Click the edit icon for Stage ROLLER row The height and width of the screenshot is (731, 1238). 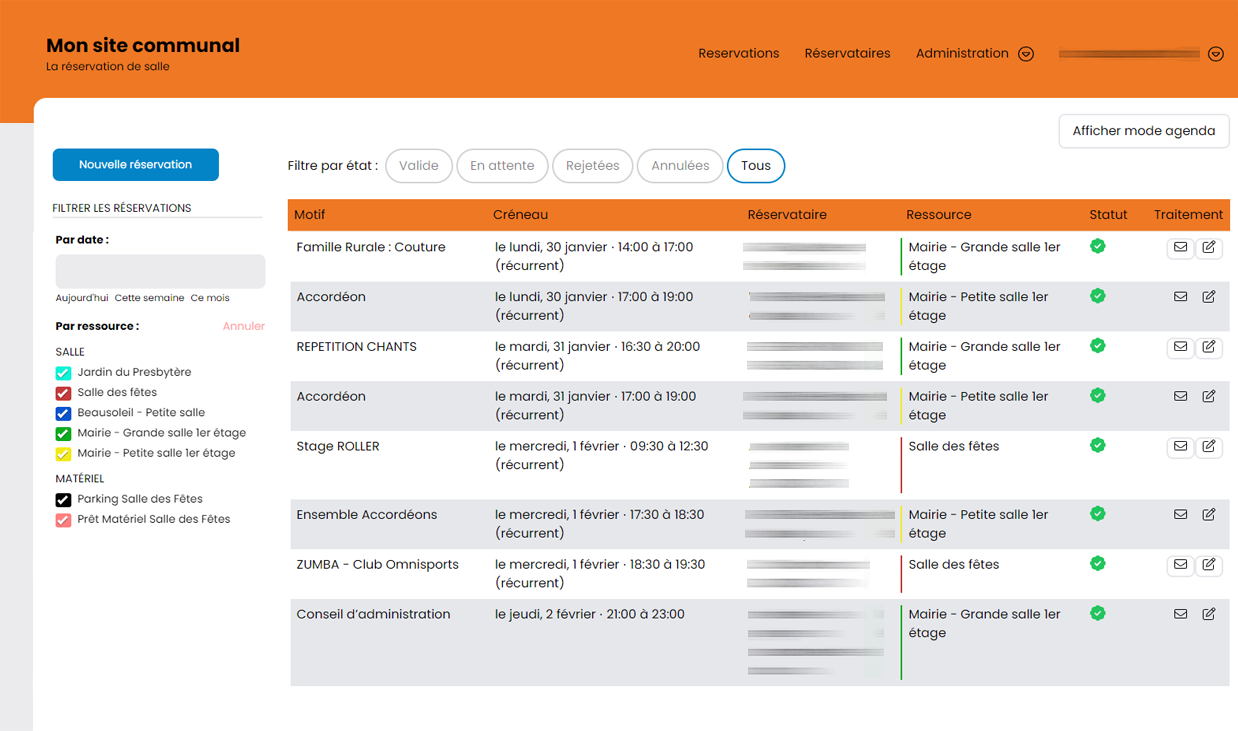1209,446
